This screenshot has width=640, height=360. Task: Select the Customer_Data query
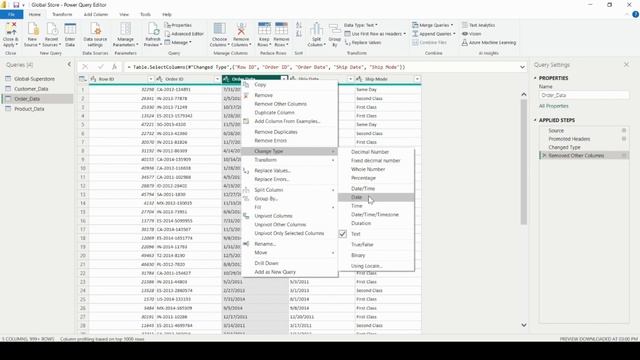(31, 89)
